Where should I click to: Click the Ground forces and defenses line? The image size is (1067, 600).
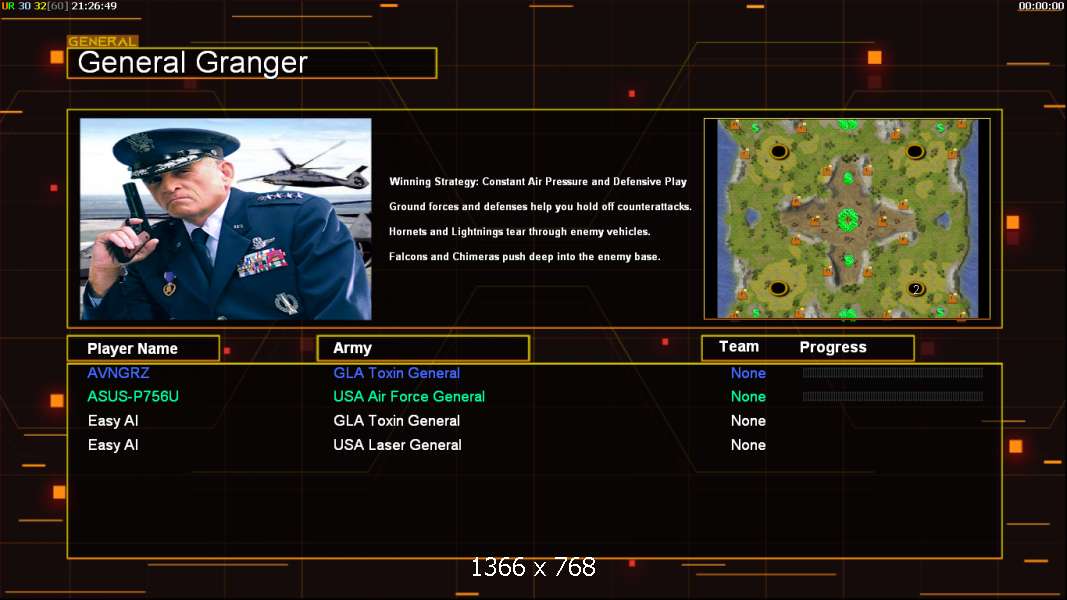[540, 207]
